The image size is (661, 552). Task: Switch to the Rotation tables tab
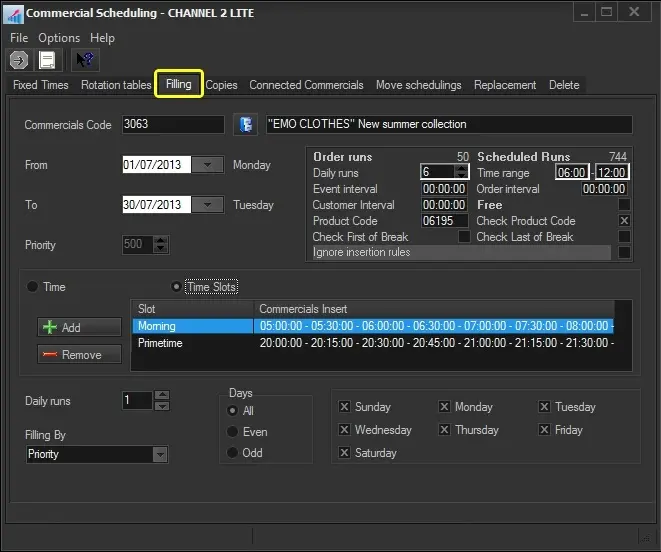click(x=116, y=85)
